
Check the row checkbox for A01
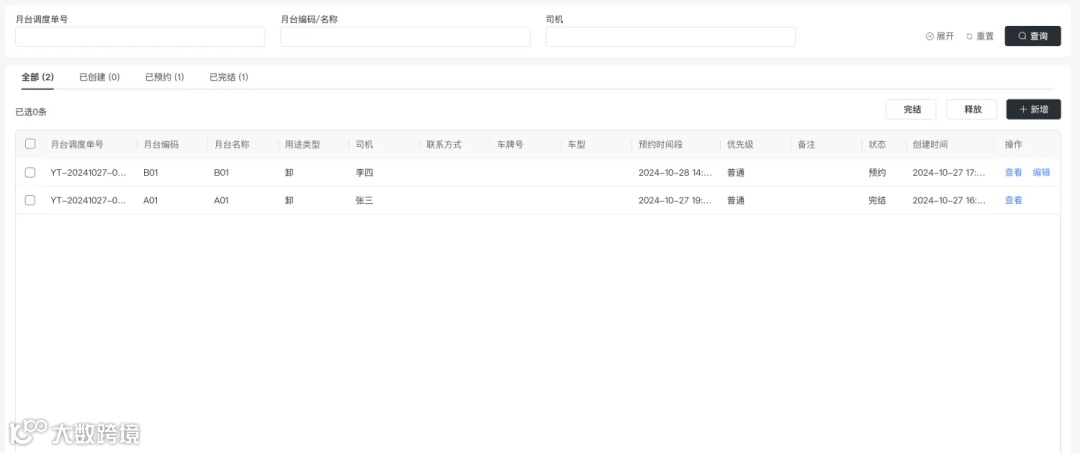(30, 200)
